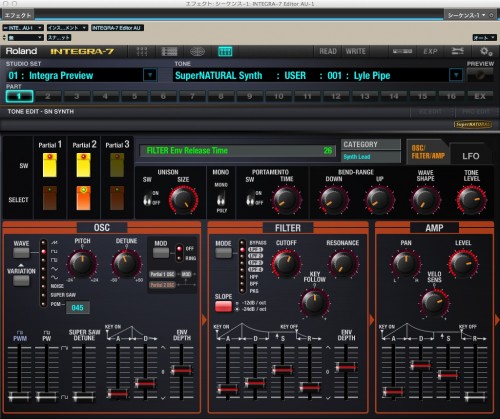
Task: Open the instrument dropdown in the plugin header
Action: [x=67, y=28]
